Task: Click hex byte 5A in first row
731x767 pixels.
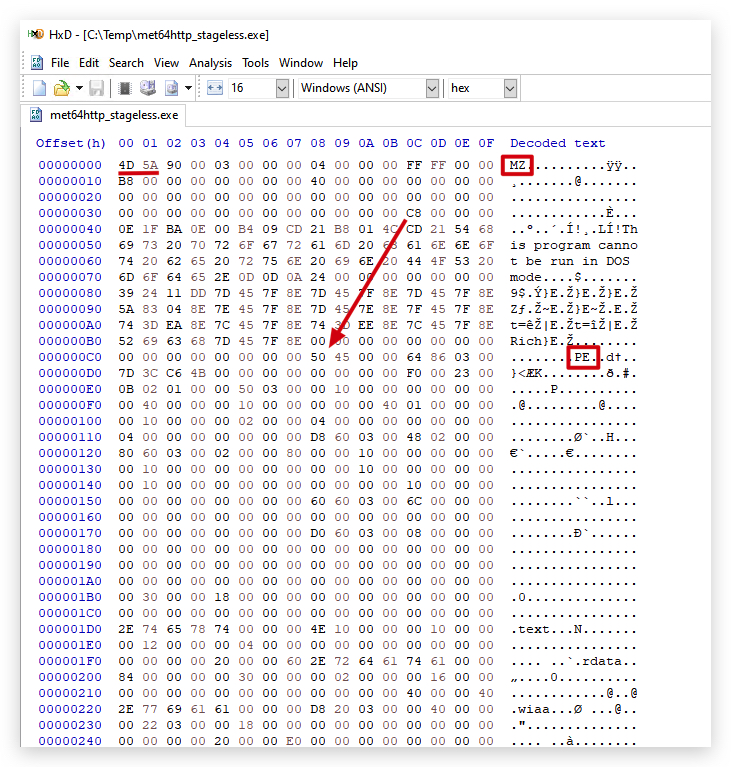Action: point(150,165)
